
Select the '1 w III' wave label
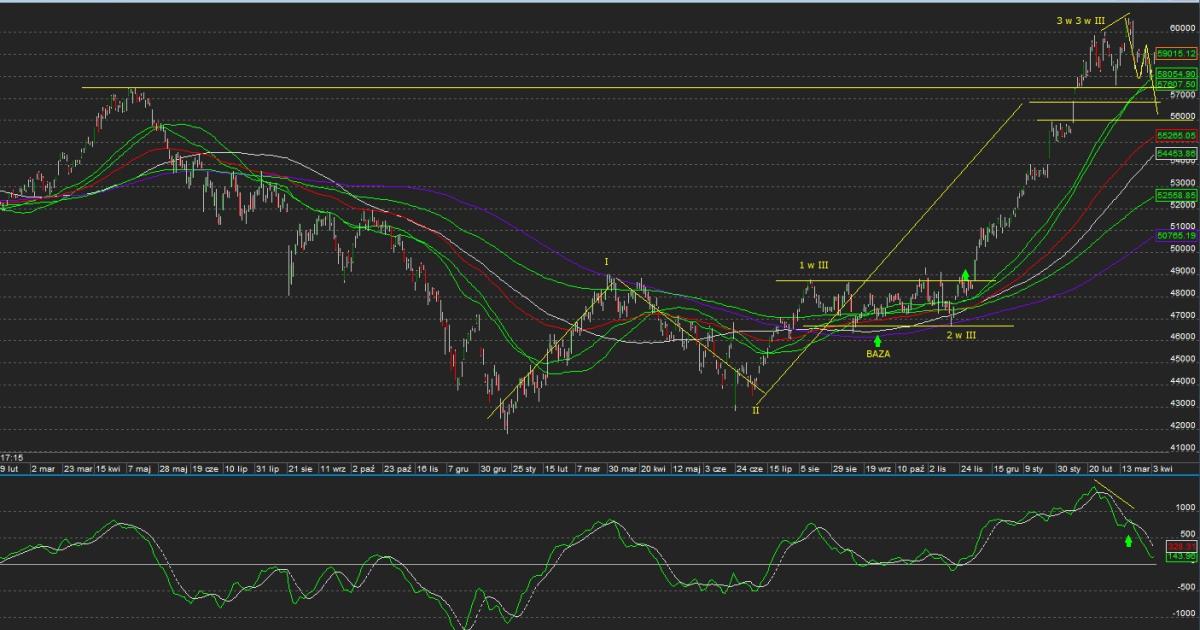click(x=813, y=265)
